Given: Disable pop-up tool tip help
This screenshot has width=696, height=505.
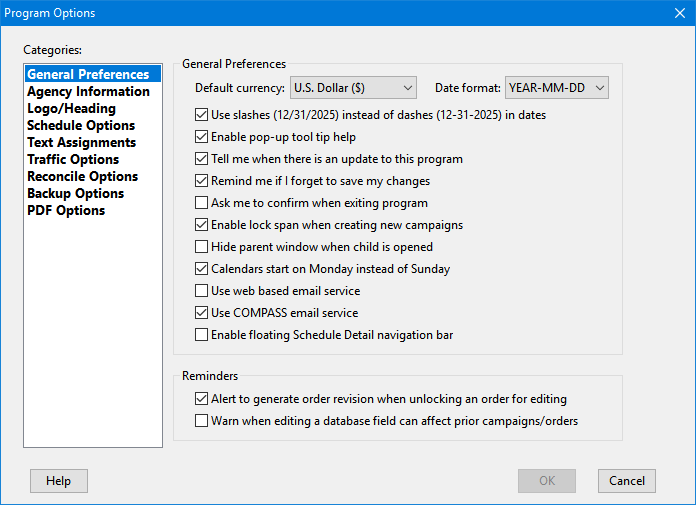Looking at the screenshot, I should tap(202, 137).
